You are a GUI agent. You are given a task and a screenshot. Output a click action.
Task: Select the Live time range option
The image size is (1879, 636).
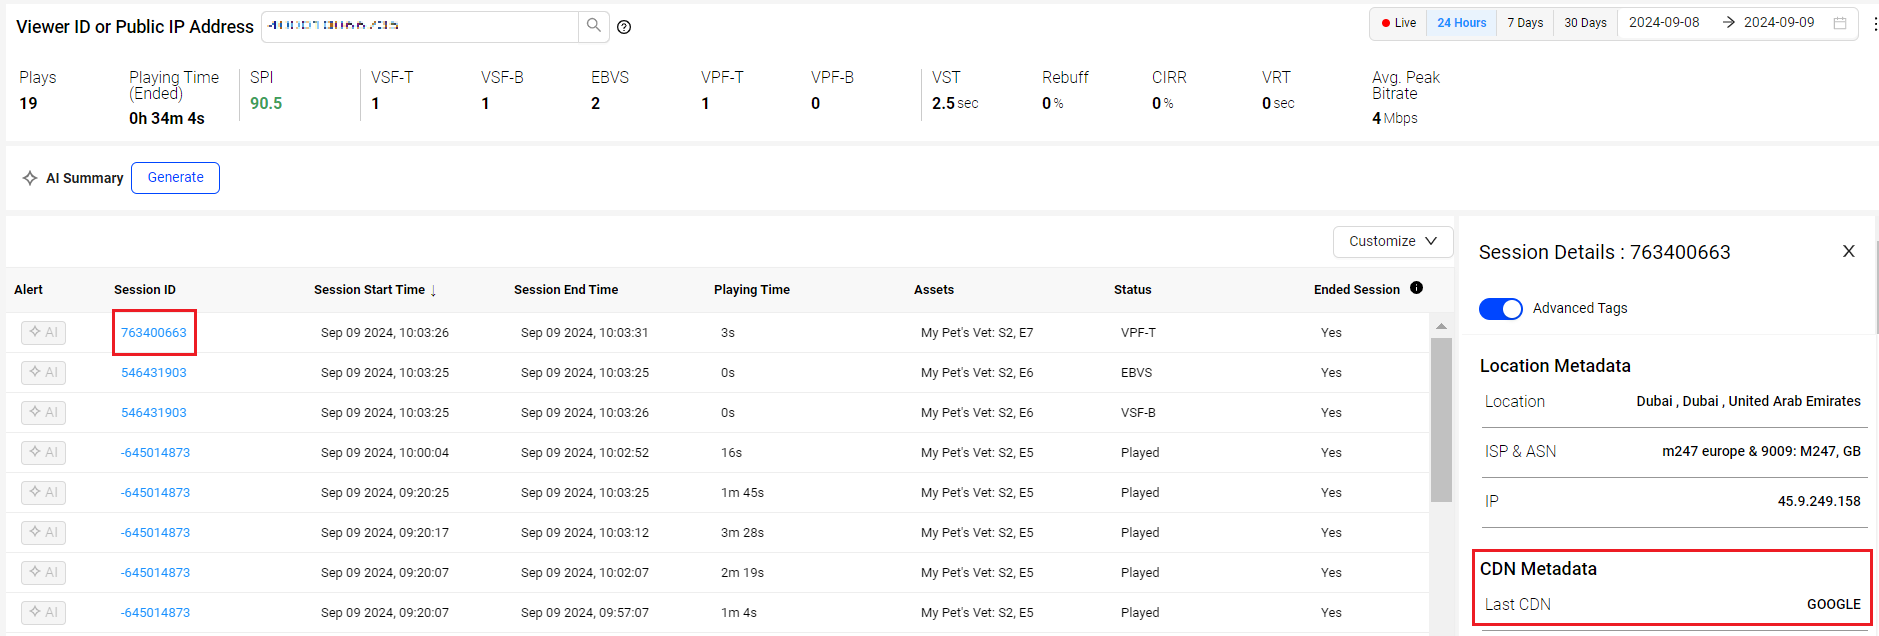pyautogui.click(x=1398, y=23)
